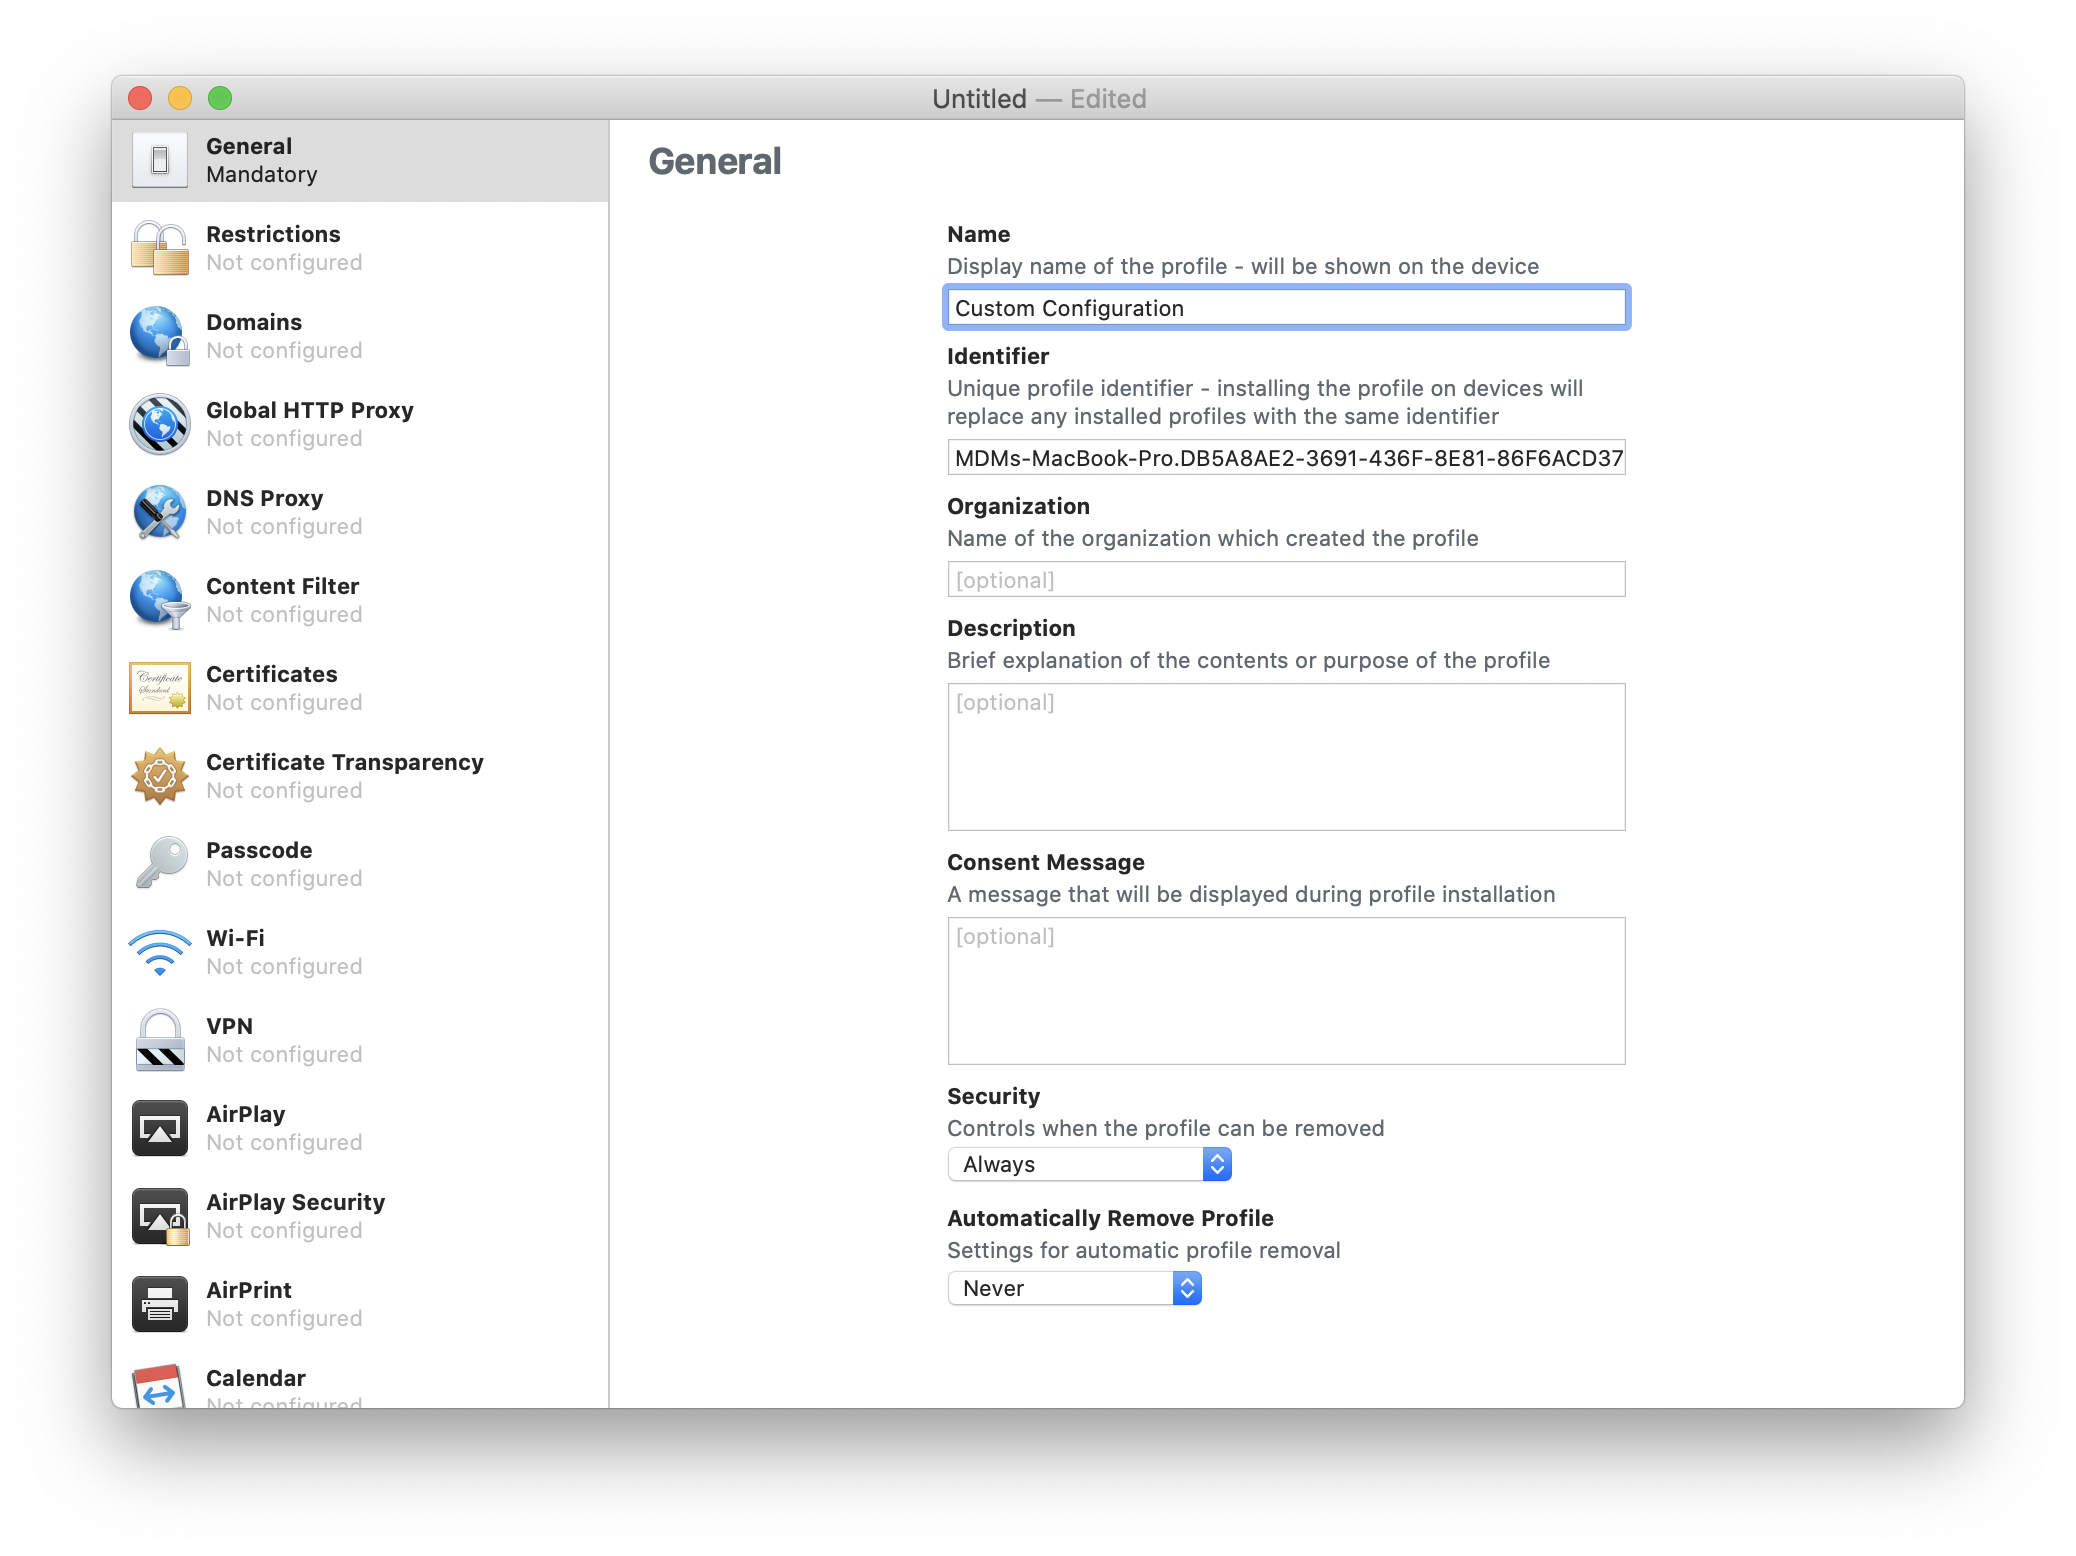Expand the Security removal dropdown showing Always
The width and height of the screenshot is (2076, 1556).
1088,1164
